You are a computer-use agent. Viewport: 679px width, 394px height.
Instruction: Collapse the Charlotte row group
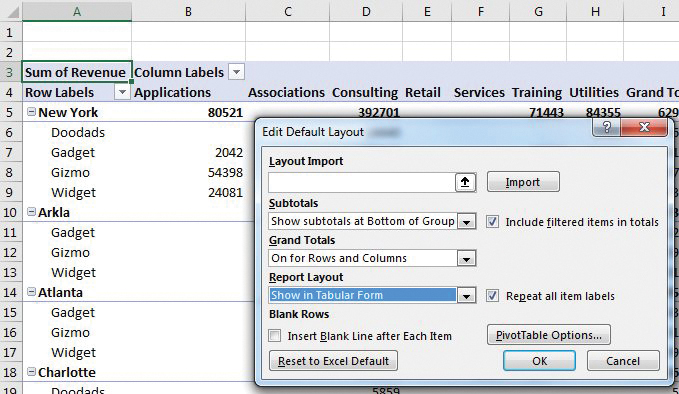coord(31,371)
